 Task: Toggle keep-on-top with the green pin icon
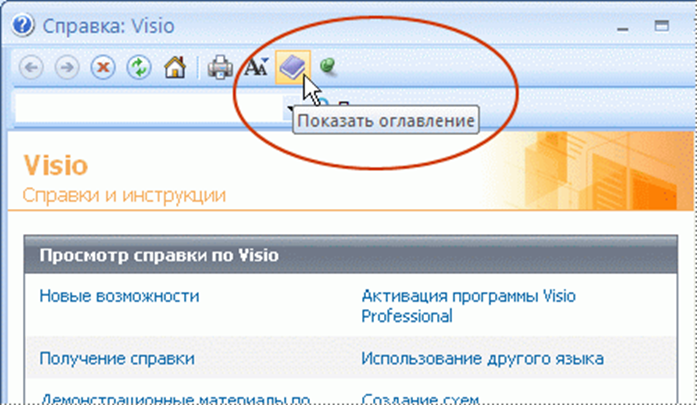pyautogui.click(x=328, y=67)
